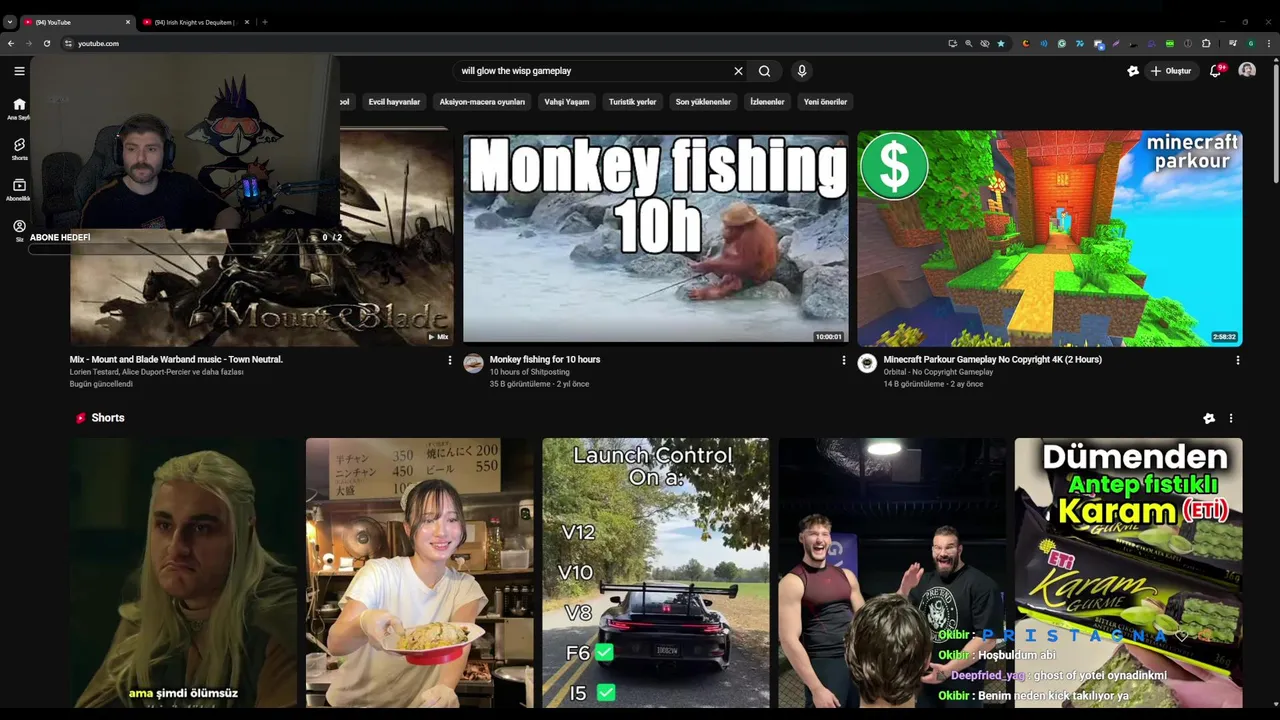Bookmark this page with star icon
Viewport: 1280px width, 720px height.
(1001, 43)
